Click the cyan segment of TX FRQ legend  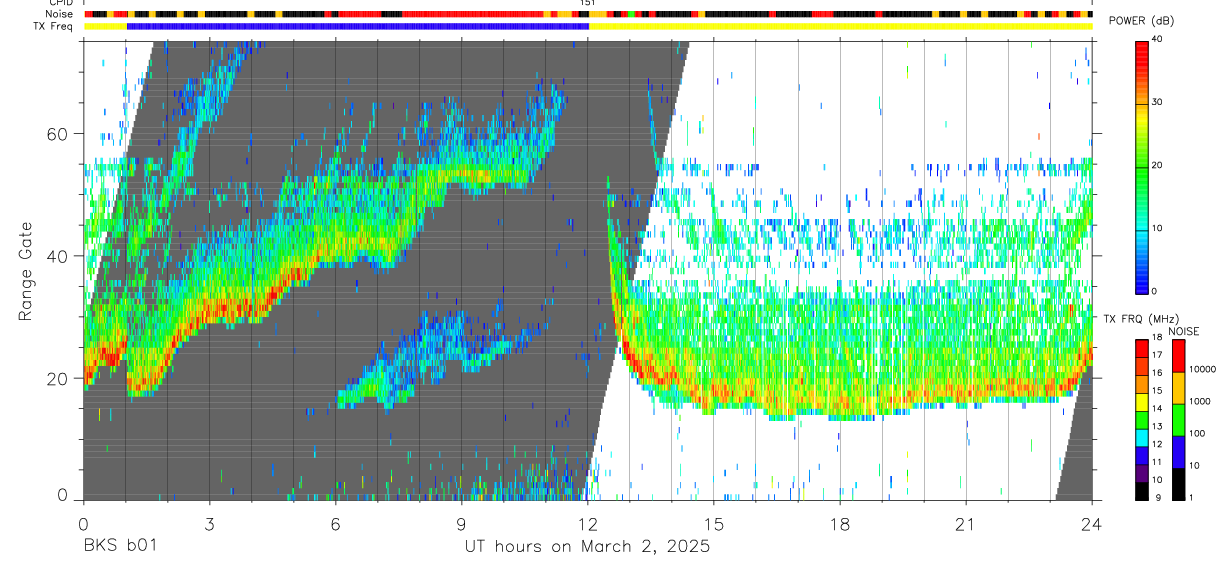[x=1142, y=438]
